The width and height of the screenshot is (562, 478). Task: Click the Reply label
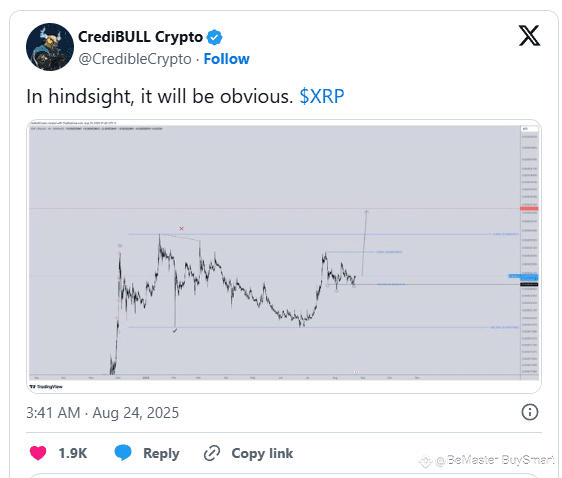tap(161, 454)
